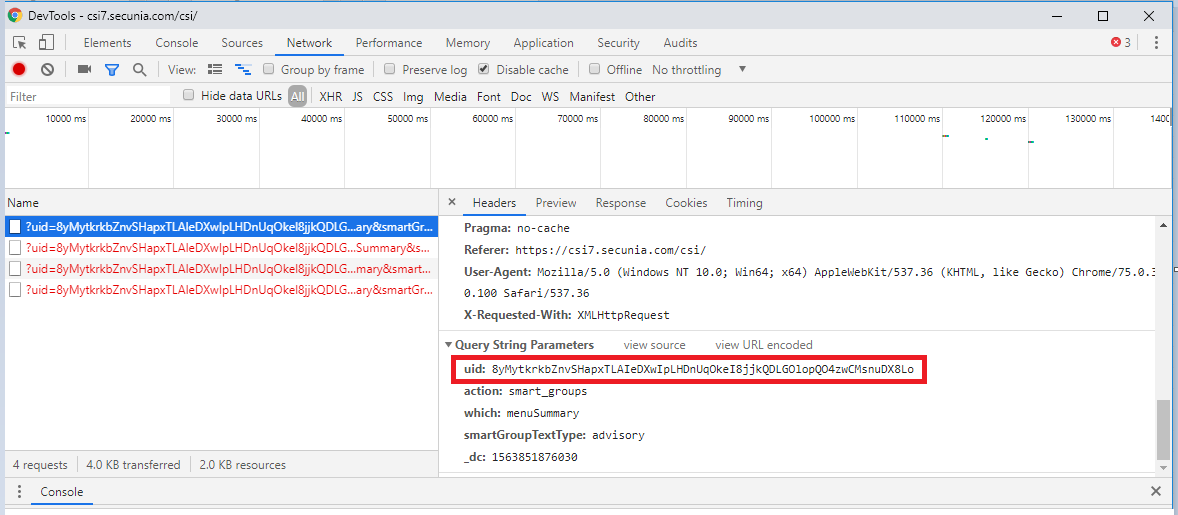Collapse the Query String Parameters section
This screenshot has width=1178, height=515.
coord(448,345)
